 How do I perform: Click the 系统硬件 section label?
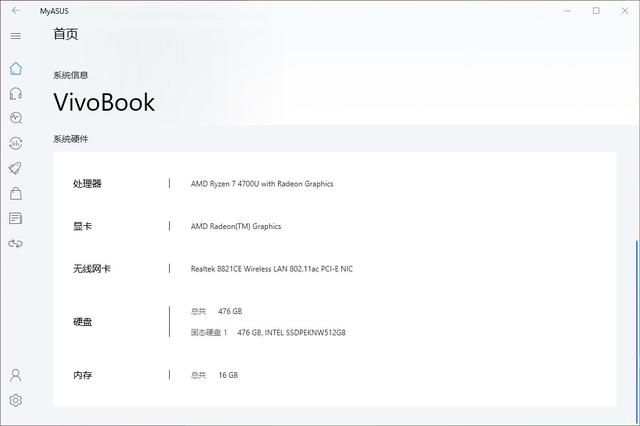click(71, 139)
